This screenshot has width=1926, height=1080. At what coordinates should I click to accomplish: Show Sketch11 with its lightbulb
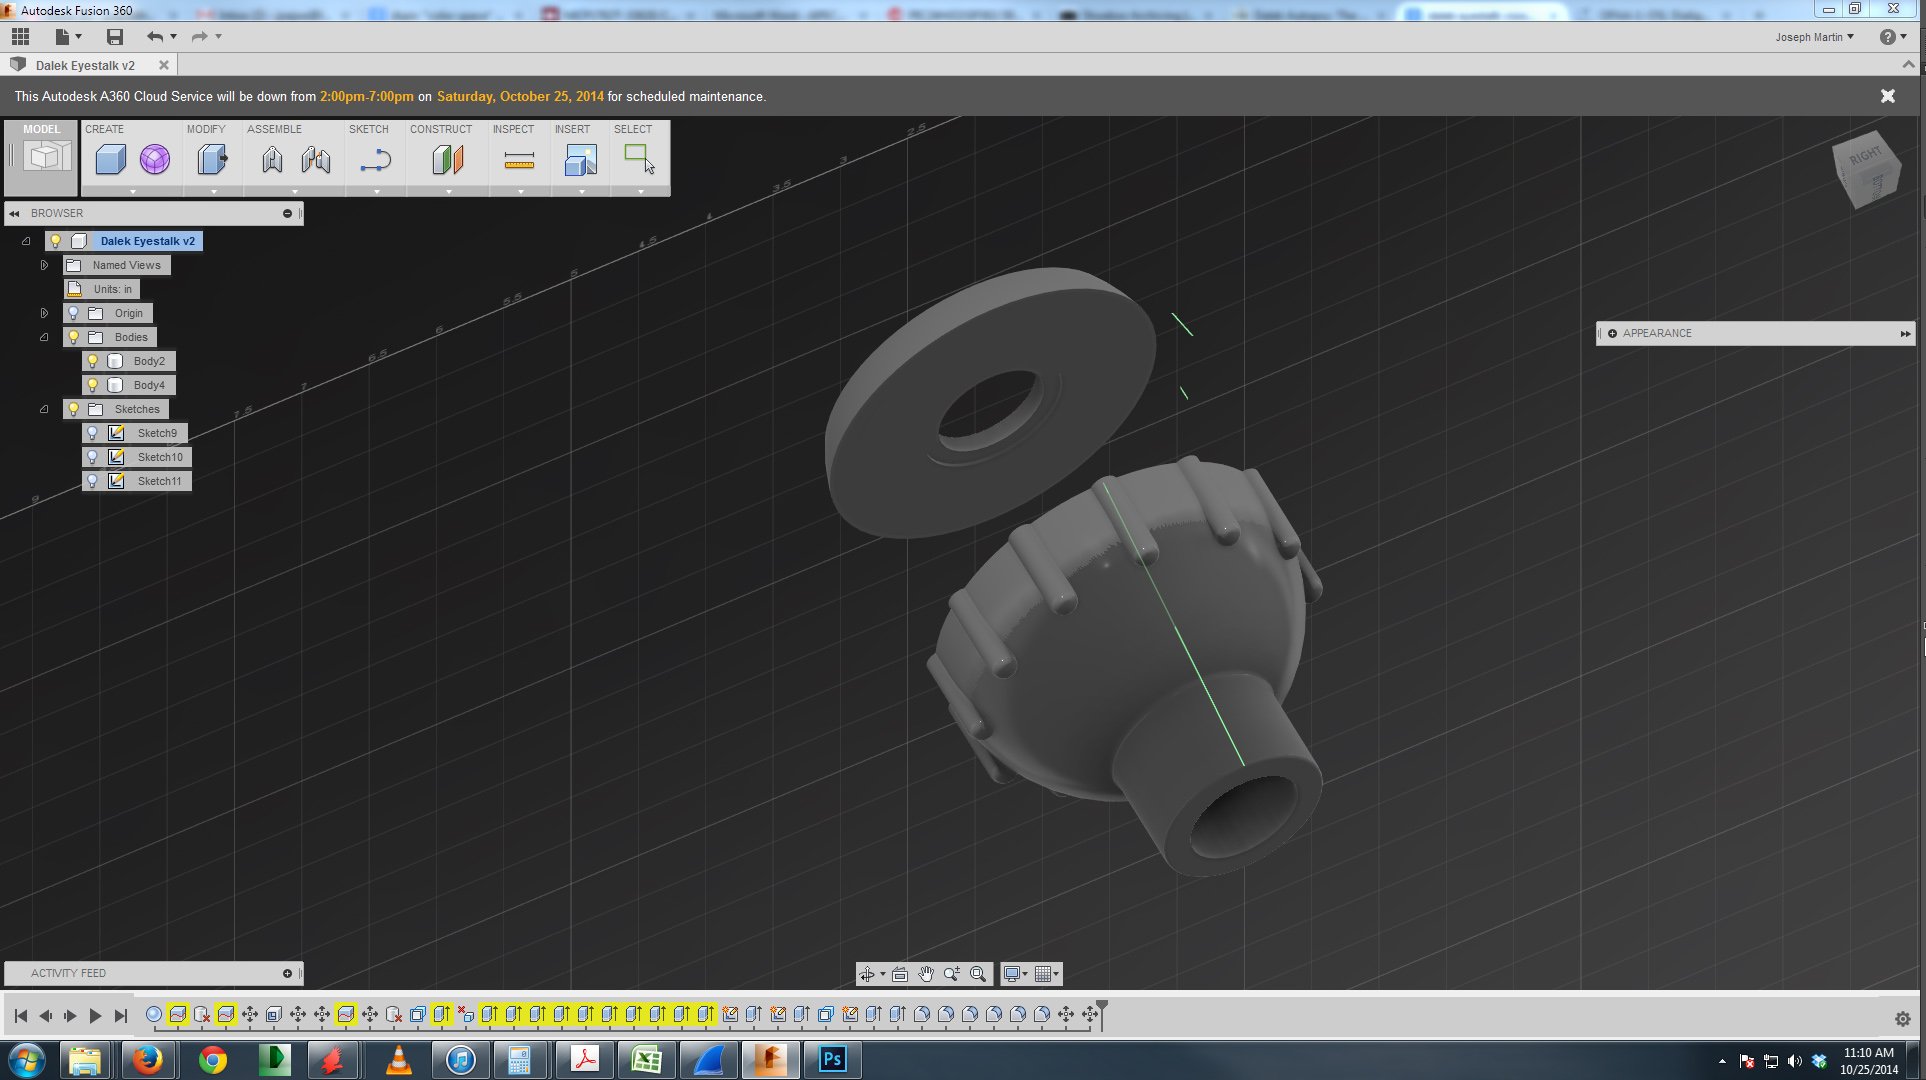coord(93,481)
